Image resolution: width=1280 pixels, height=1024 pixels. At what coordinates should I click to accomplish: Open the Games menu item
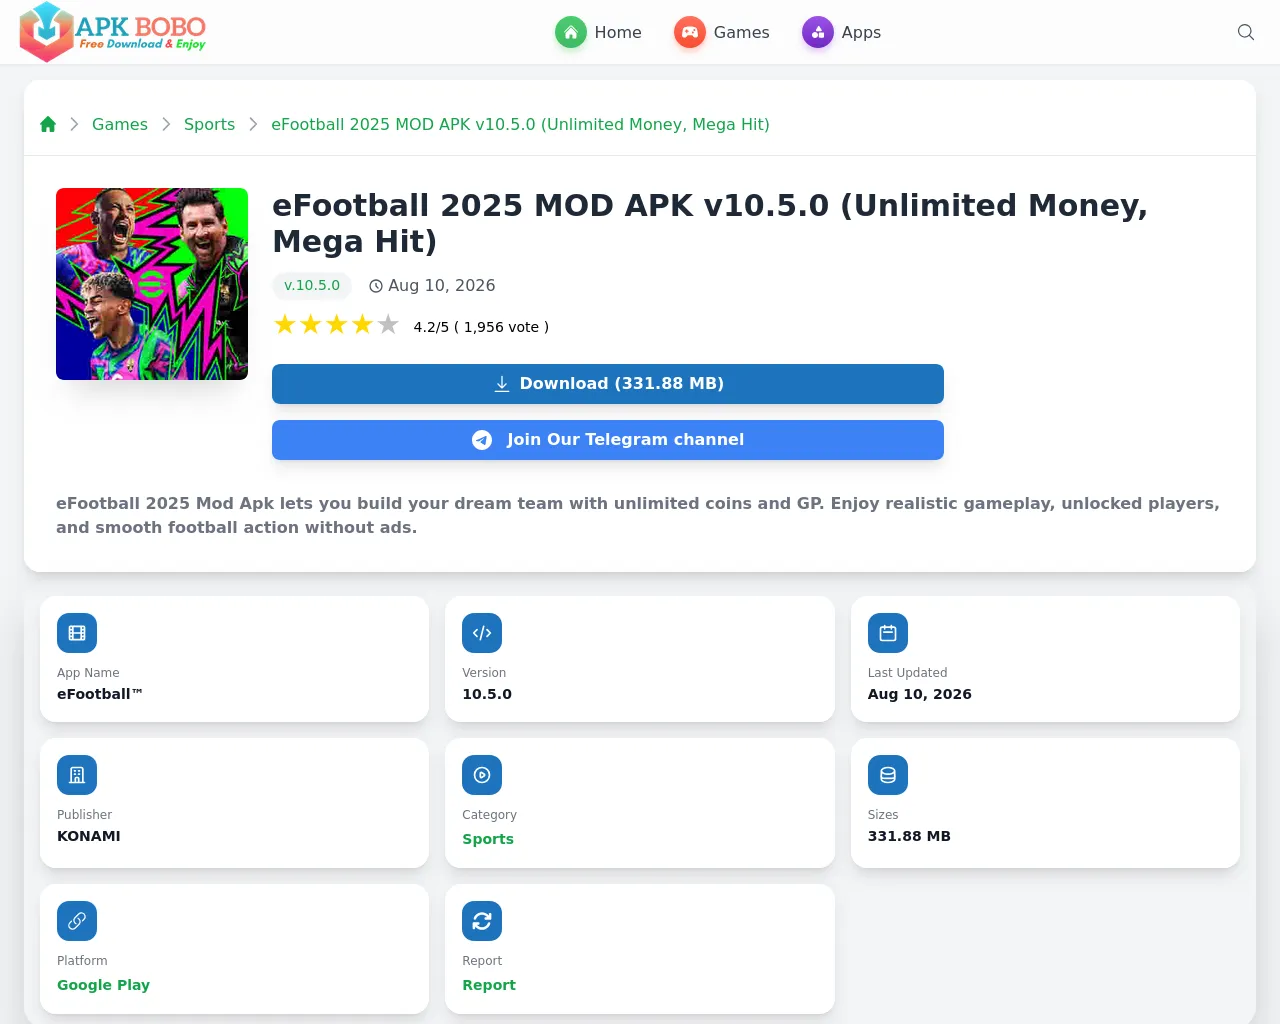[x=721, y=32]
